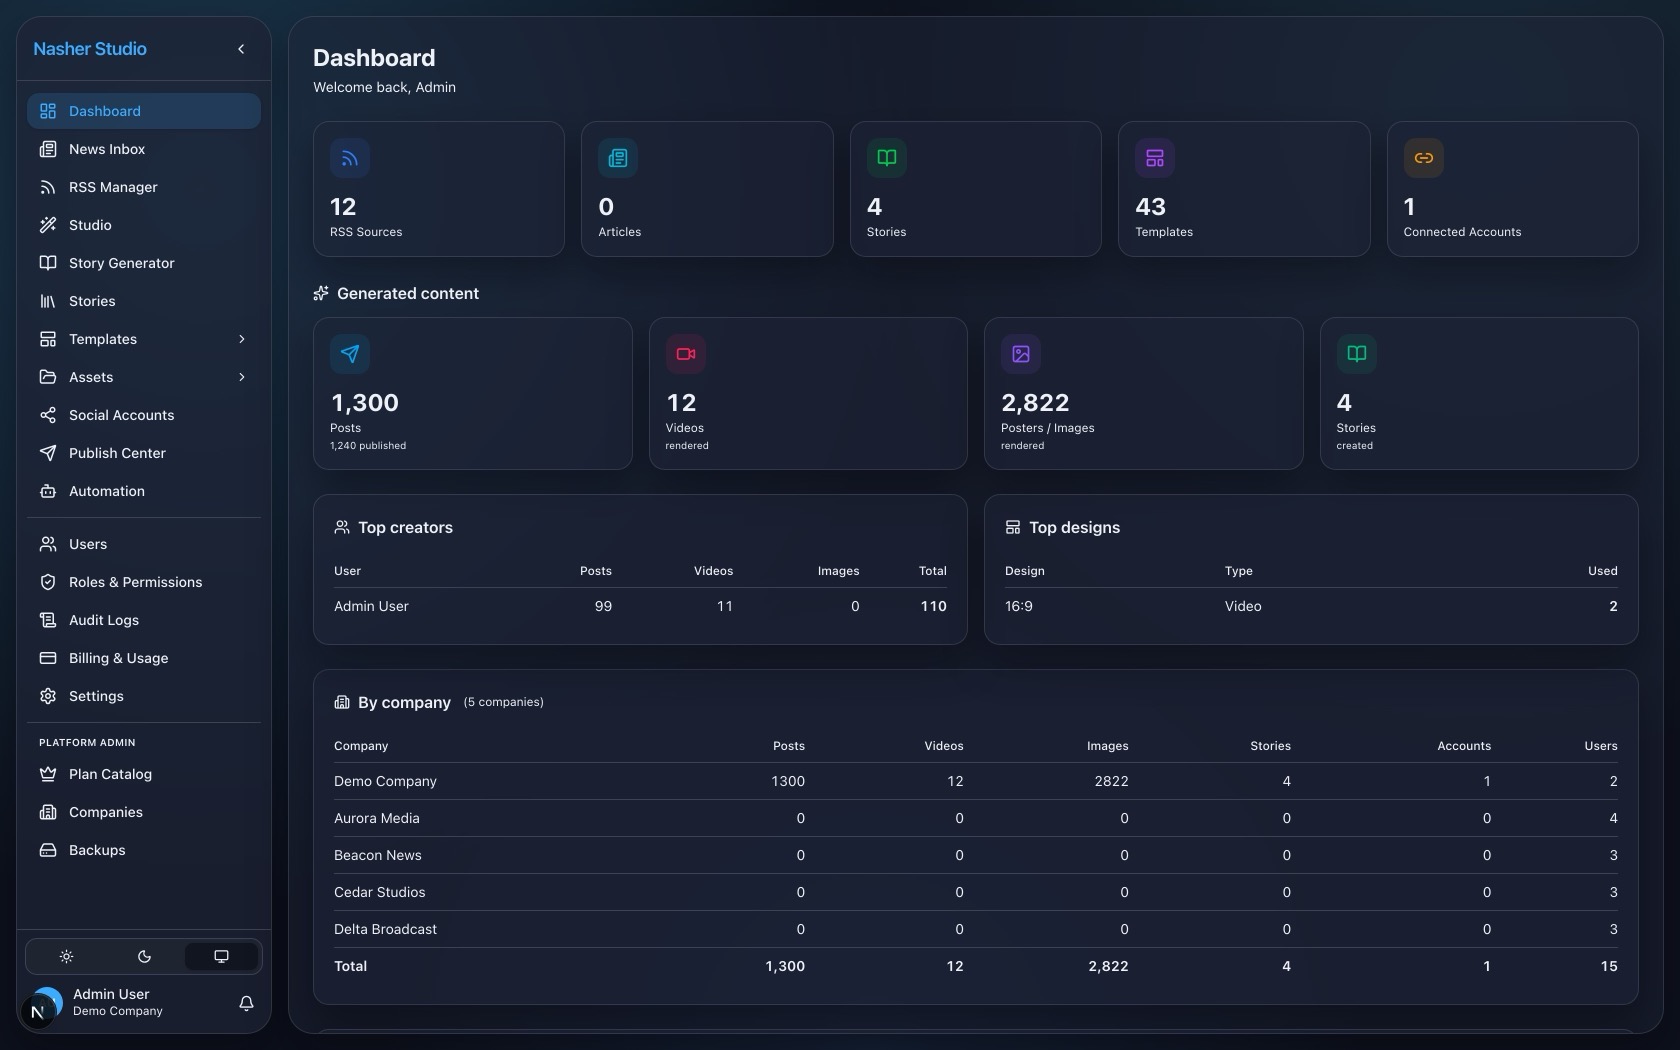Open Audit Logs page
Screen dimensions: 1680x1050
click(144, 620)
